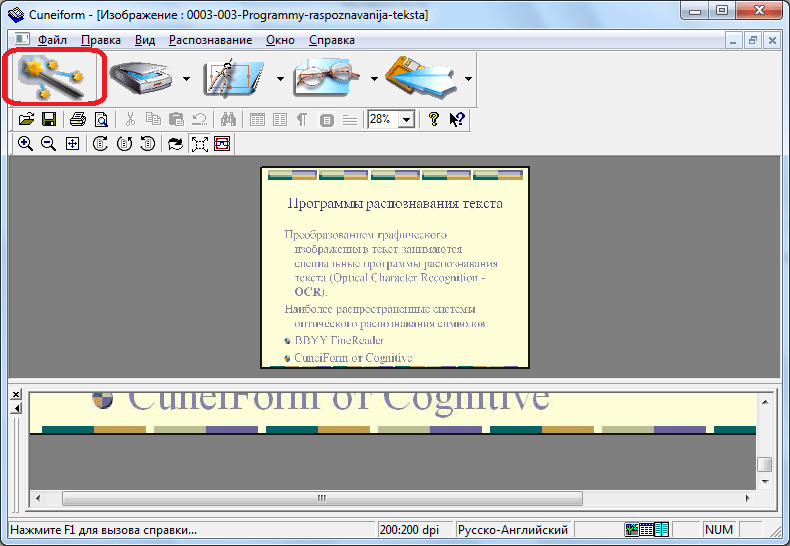Expand the save results dropdown arrow
Viewport: 790px width, 546px height.
click(x=468, y=79)
